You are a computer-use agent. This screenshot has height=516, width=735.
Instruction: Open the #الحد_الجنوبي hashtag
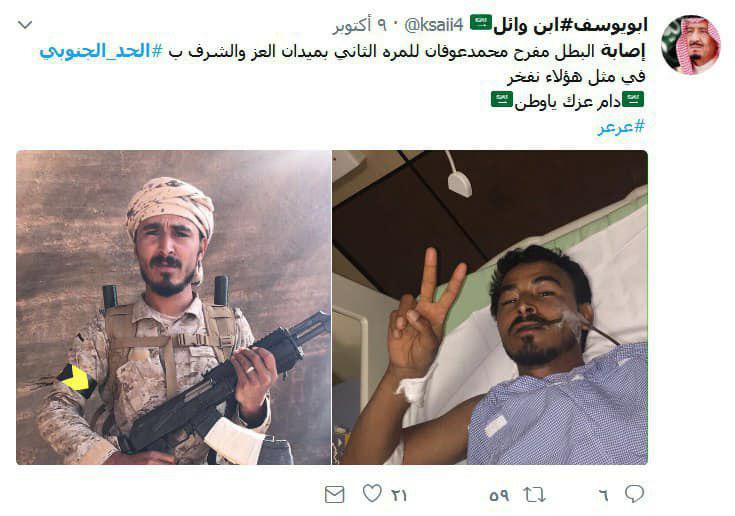pyautogui.click(x=101, y=51)
